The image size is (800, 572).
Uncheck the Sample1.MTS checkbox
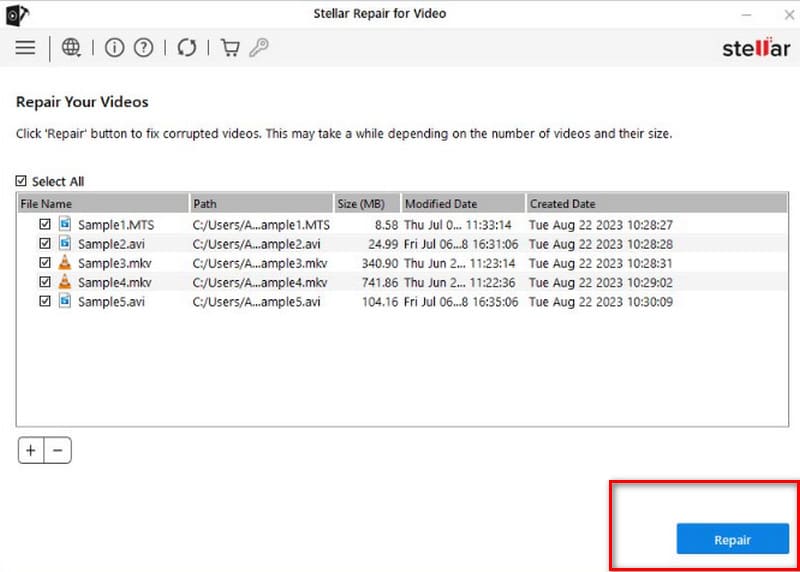click(44, 225)
